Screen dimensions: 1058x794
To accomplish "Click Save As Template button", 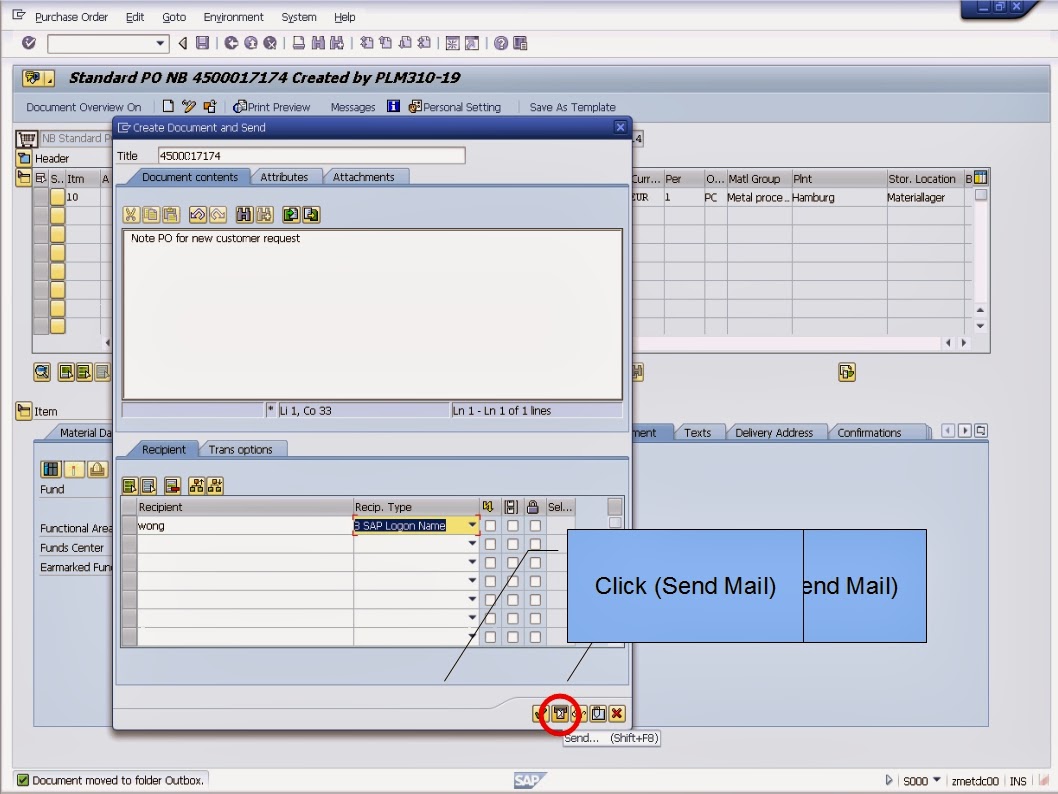I will (x=572, y=107).
